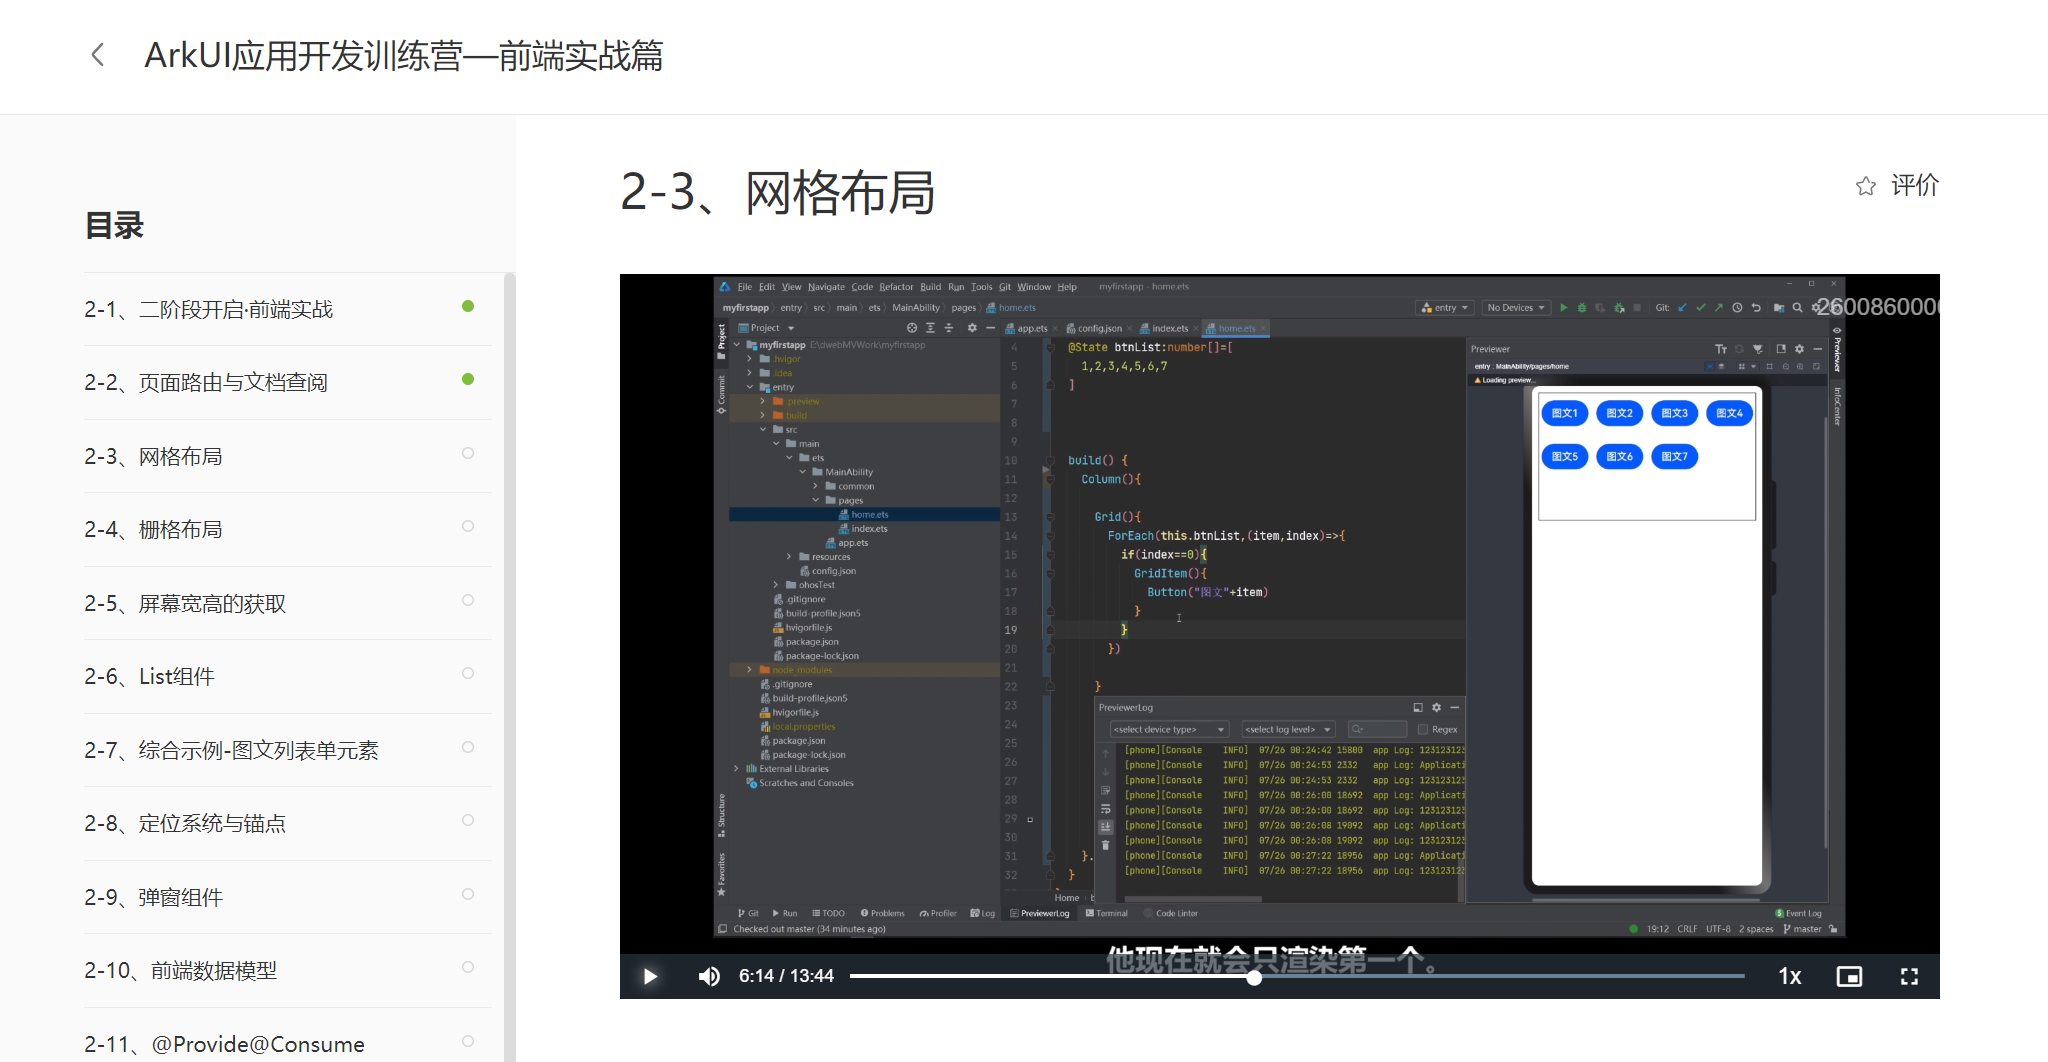
Task: Click the course title ArkUI应用开发训练营—前端实战篇
Action: (x=404, y=55)
